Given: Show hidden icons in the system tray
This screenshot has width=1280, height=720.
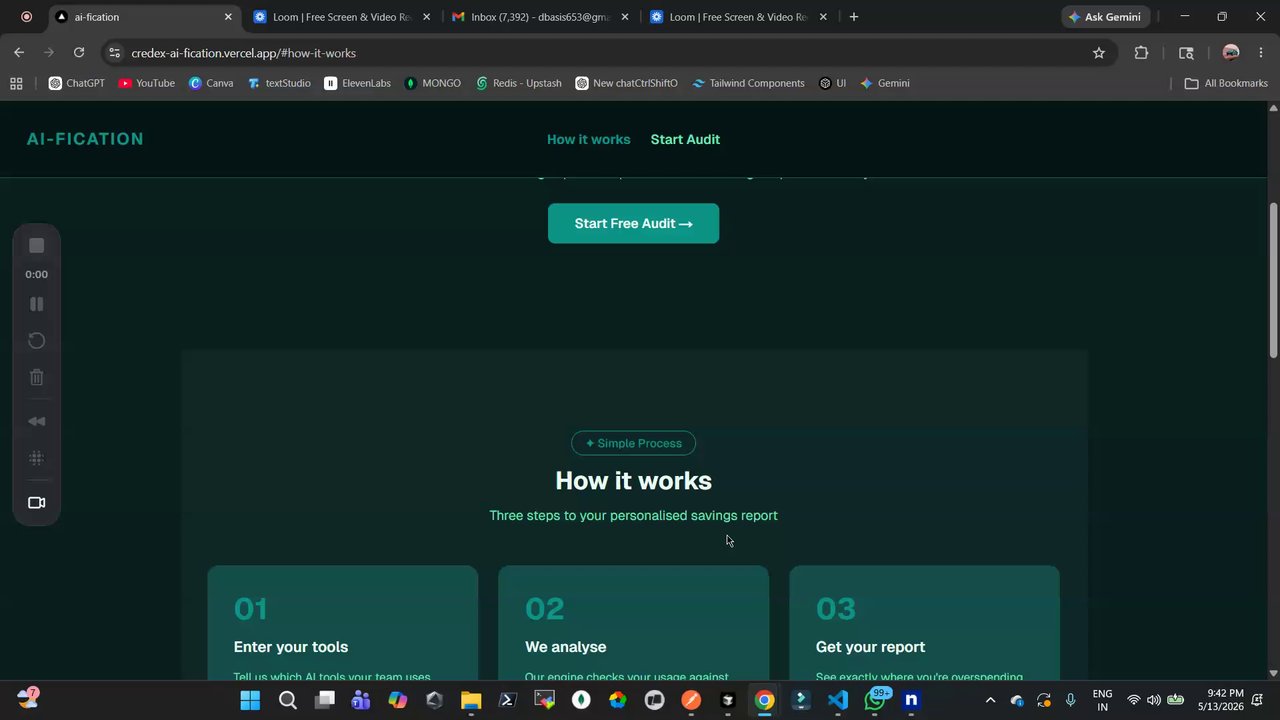Looking at the screenshot, I should point(990,700).
